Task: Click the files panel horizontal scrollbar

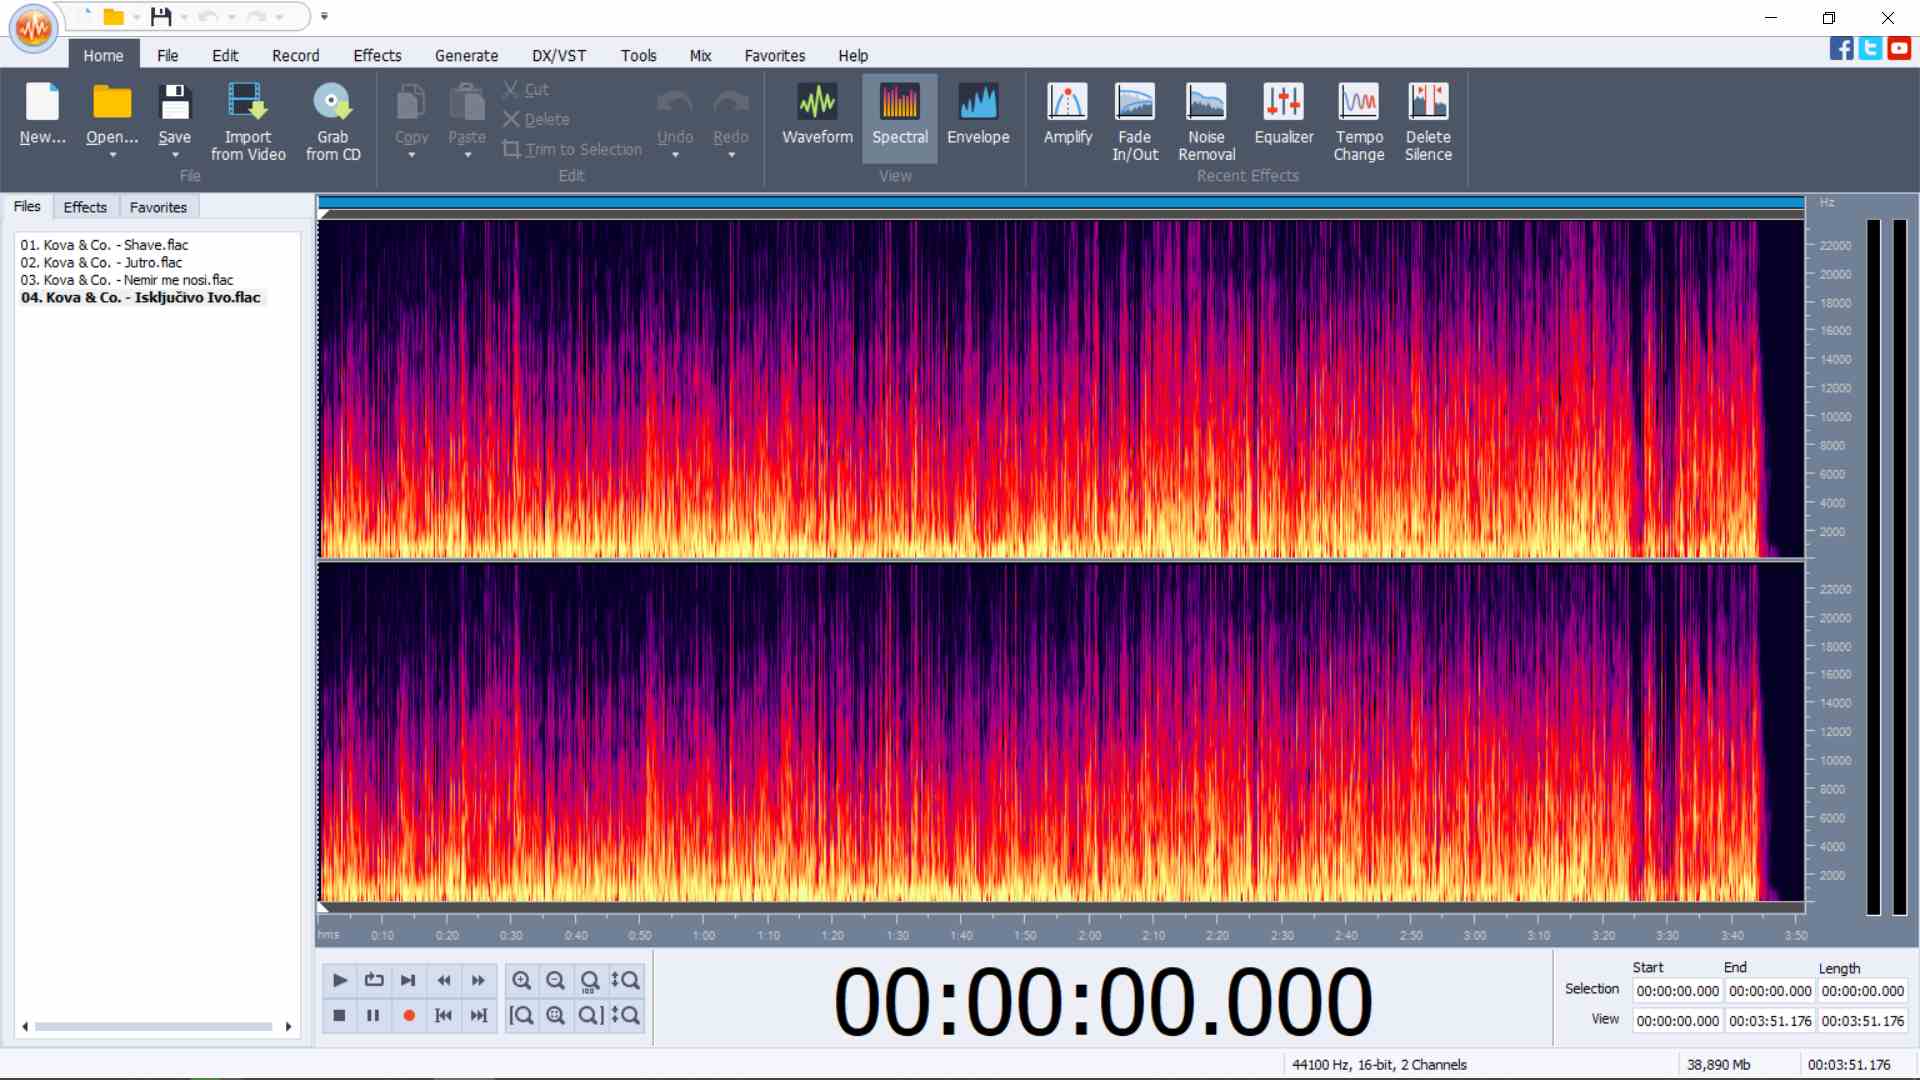Action: (155, 1026)
